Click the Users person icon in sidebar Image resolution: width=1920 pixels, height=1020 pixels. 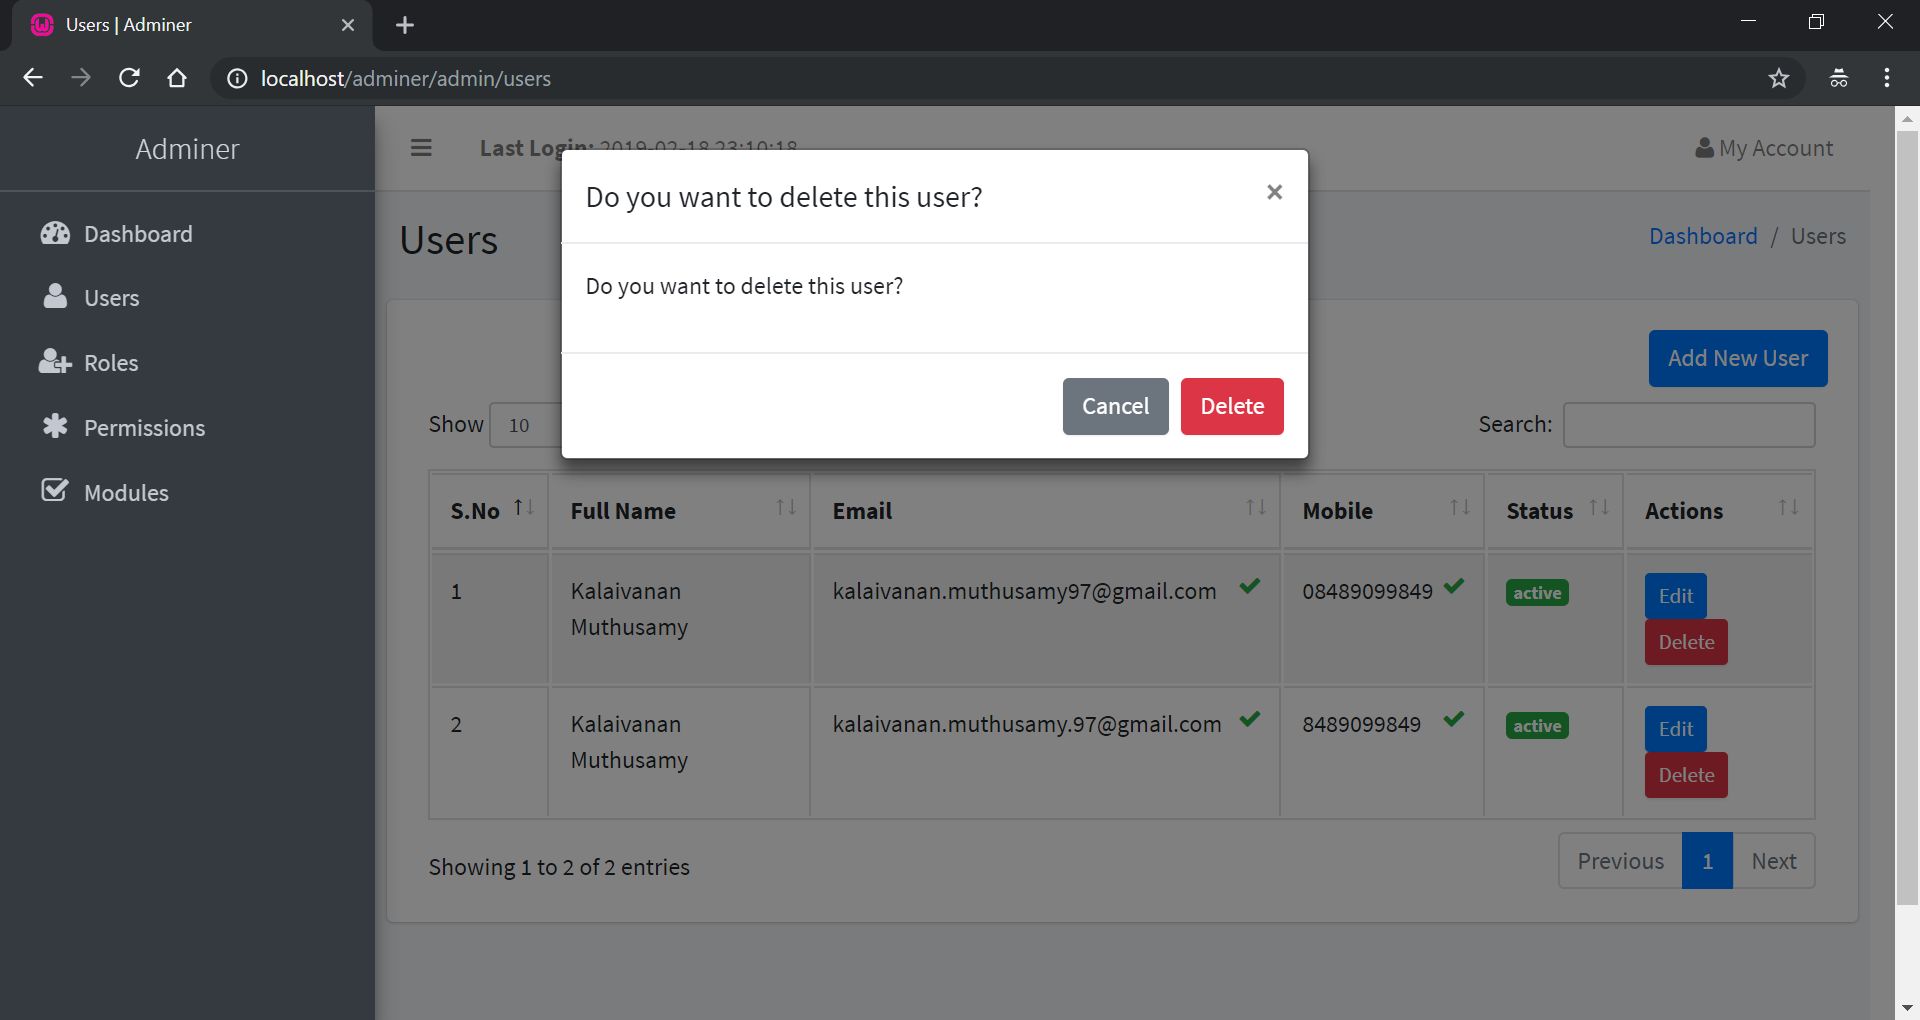click(x=55, y=297)
